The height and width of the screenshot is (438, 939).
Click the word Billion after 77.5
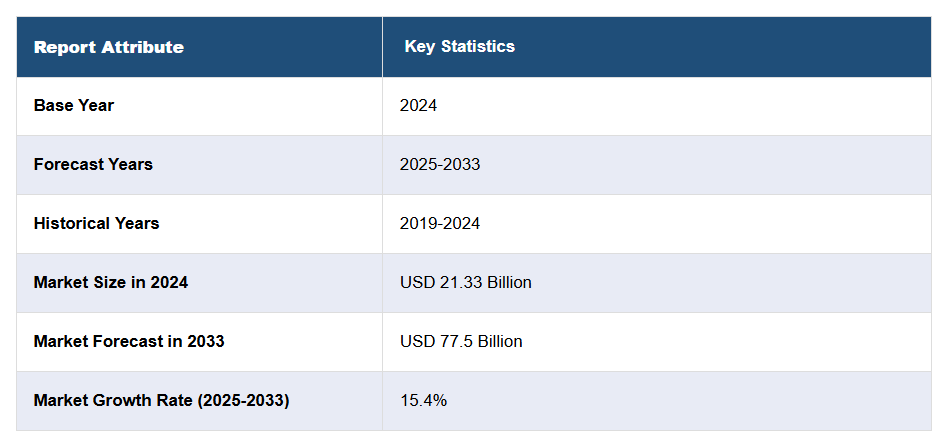pos(500,341)
